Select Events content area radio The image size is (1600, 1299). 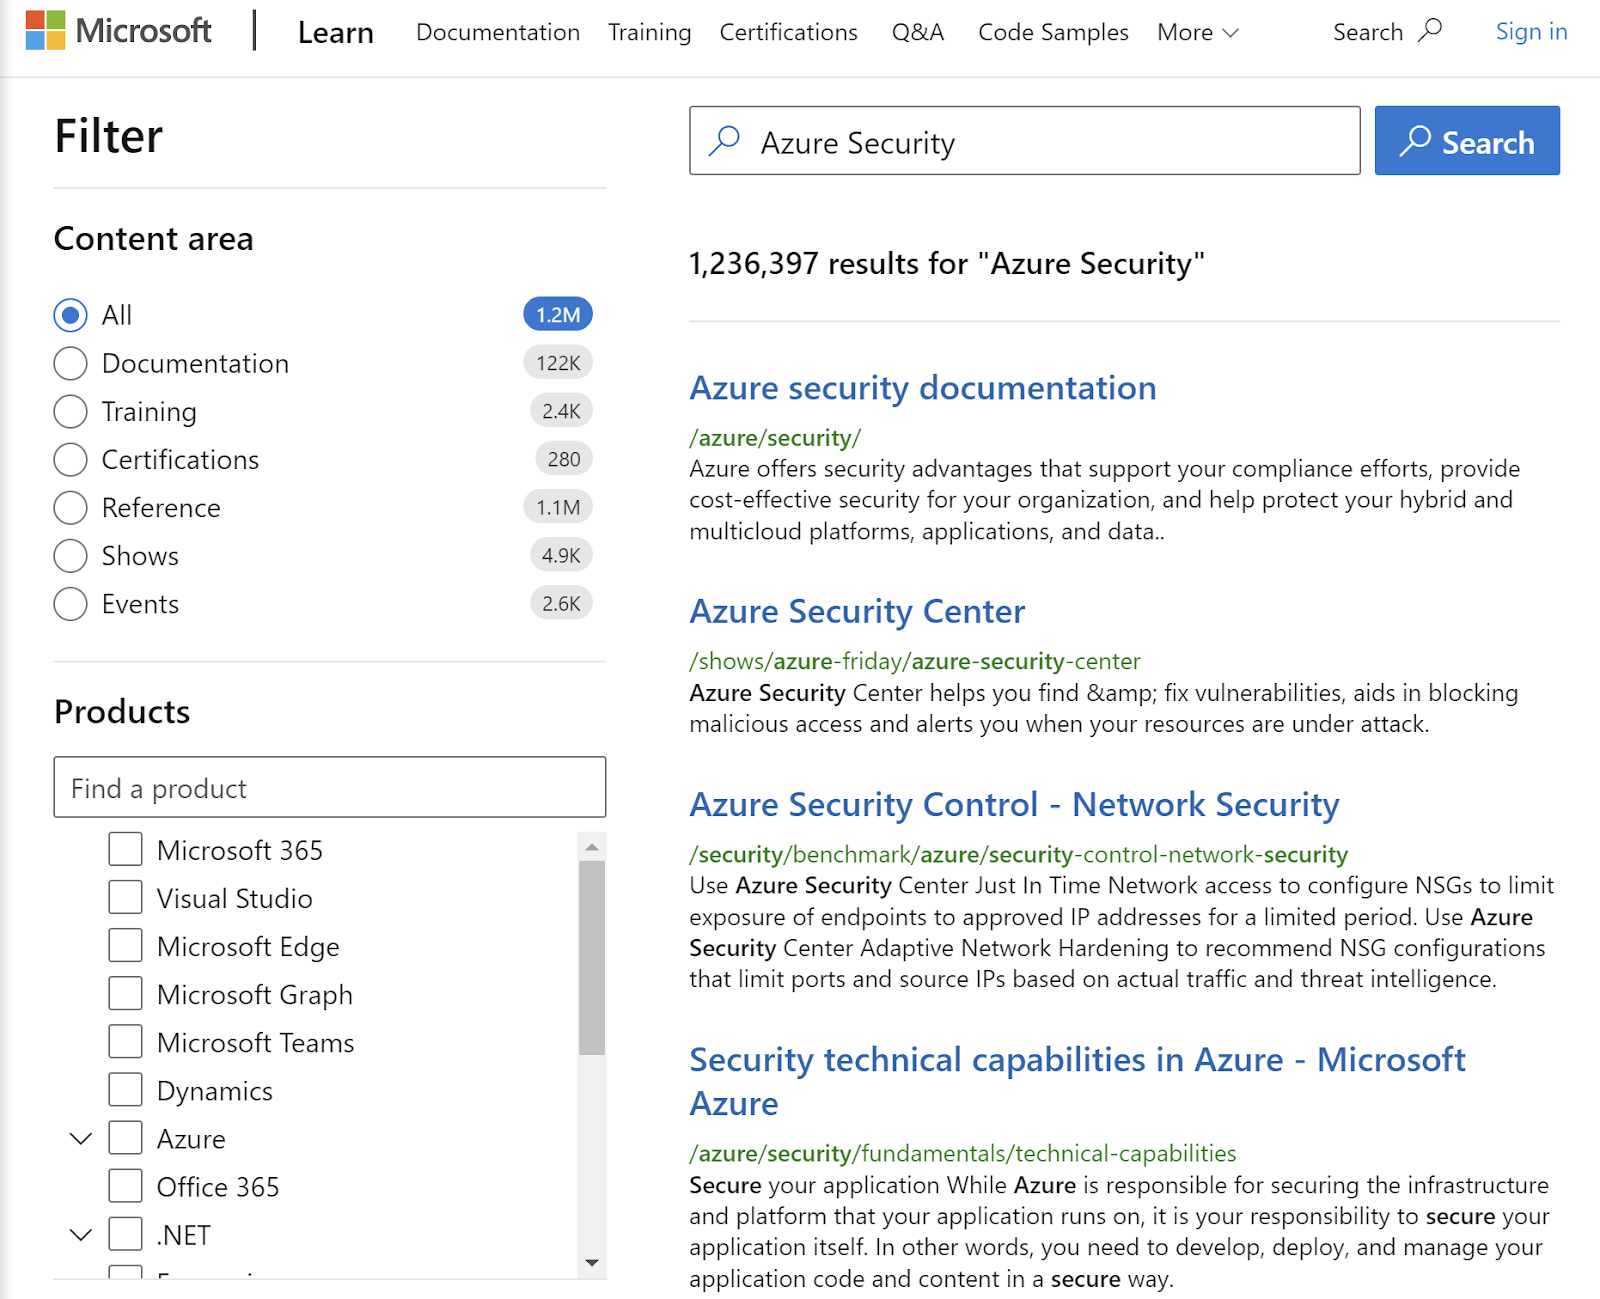(x=70, y=604)
